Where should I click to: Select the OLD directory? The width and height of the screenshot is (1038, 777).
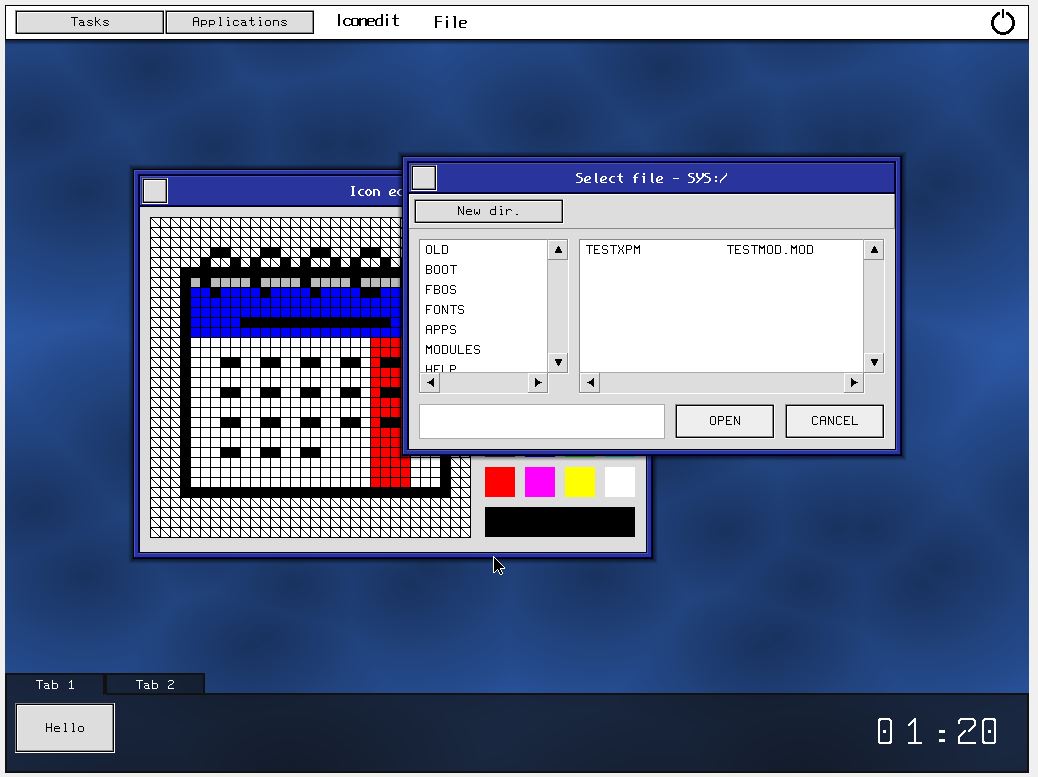click(x=437, y=250)
